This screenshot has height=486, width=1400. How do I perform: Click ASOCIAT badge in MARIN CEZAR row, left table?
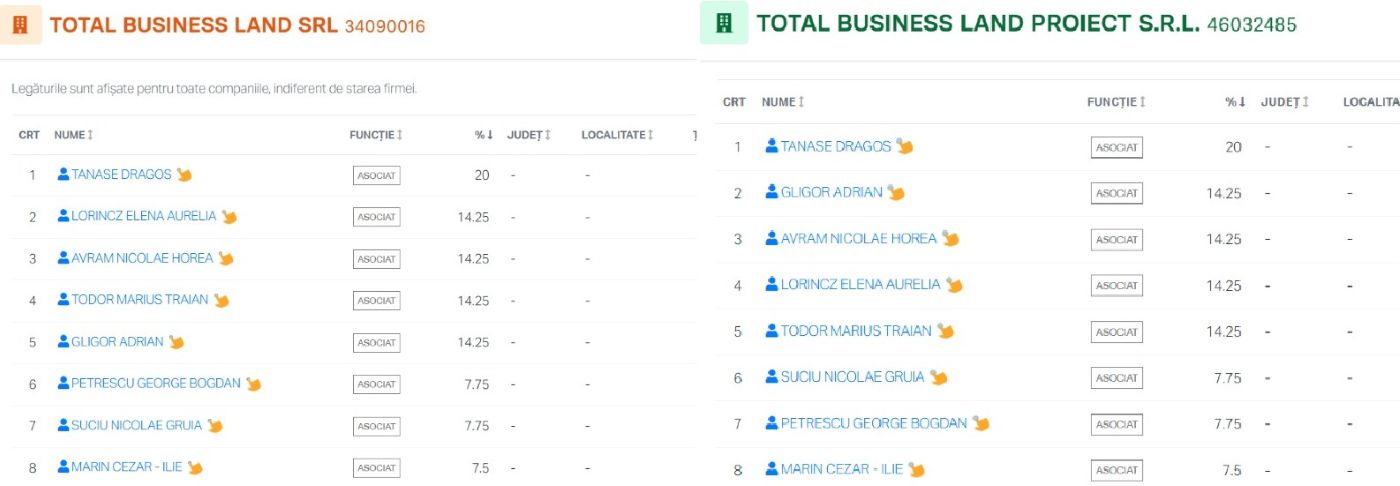coord(377,468)
